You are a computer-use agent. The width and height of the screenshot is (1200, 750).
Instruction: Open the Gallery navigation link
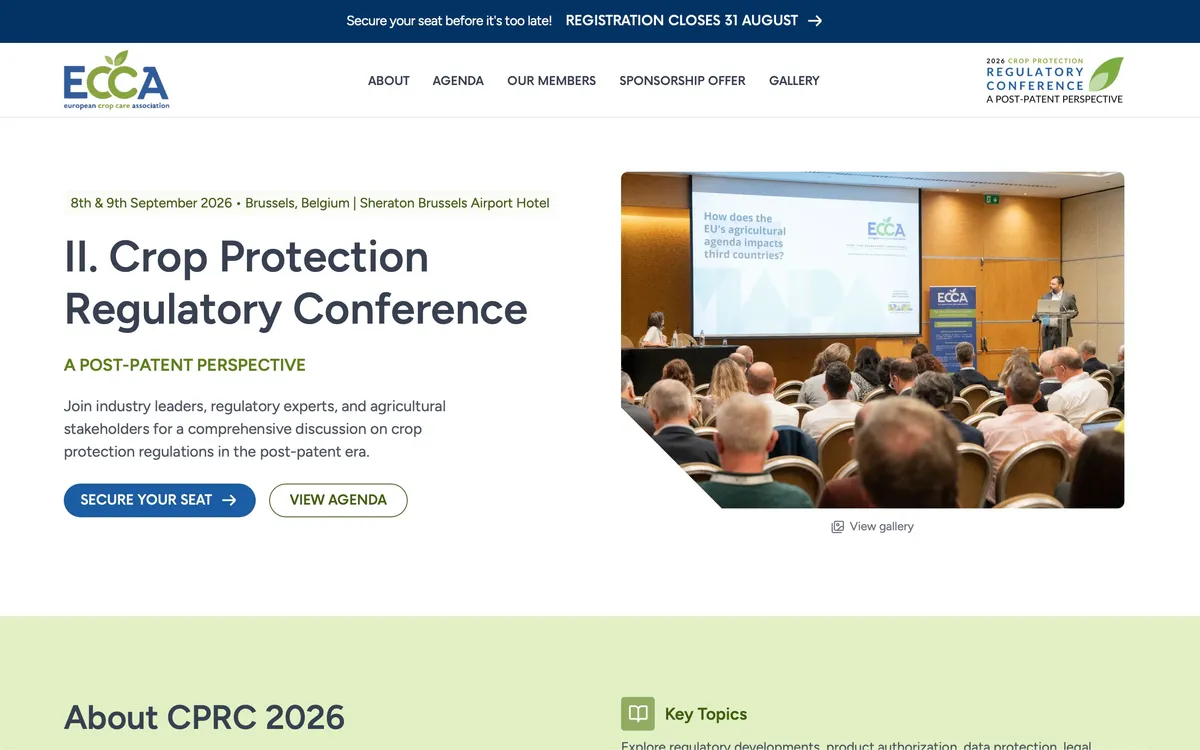tap(794, 81)
